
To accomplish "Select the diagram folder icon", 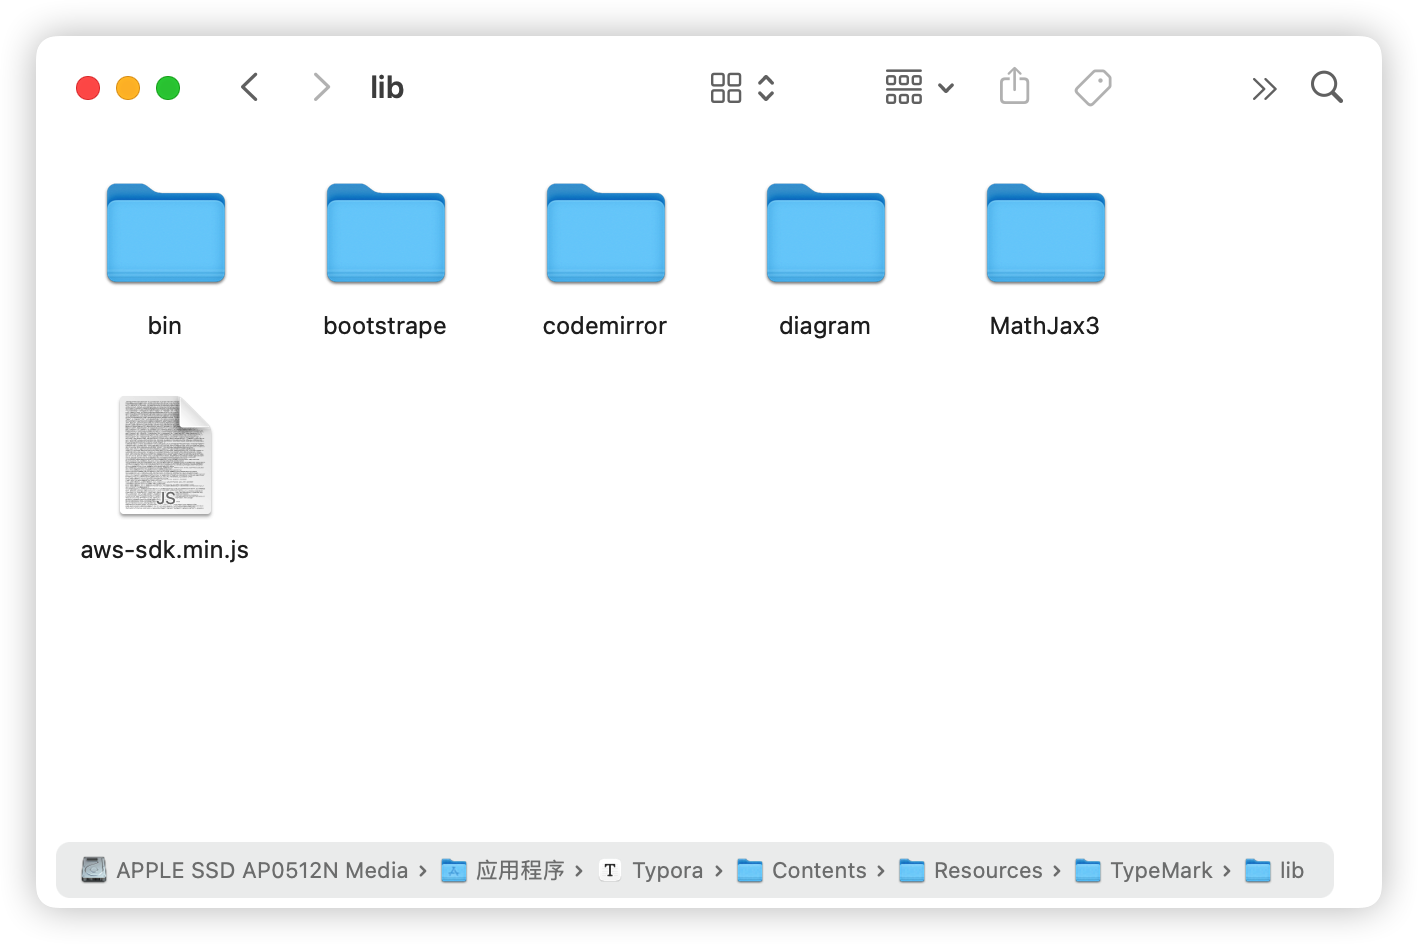I will (826, 233).
